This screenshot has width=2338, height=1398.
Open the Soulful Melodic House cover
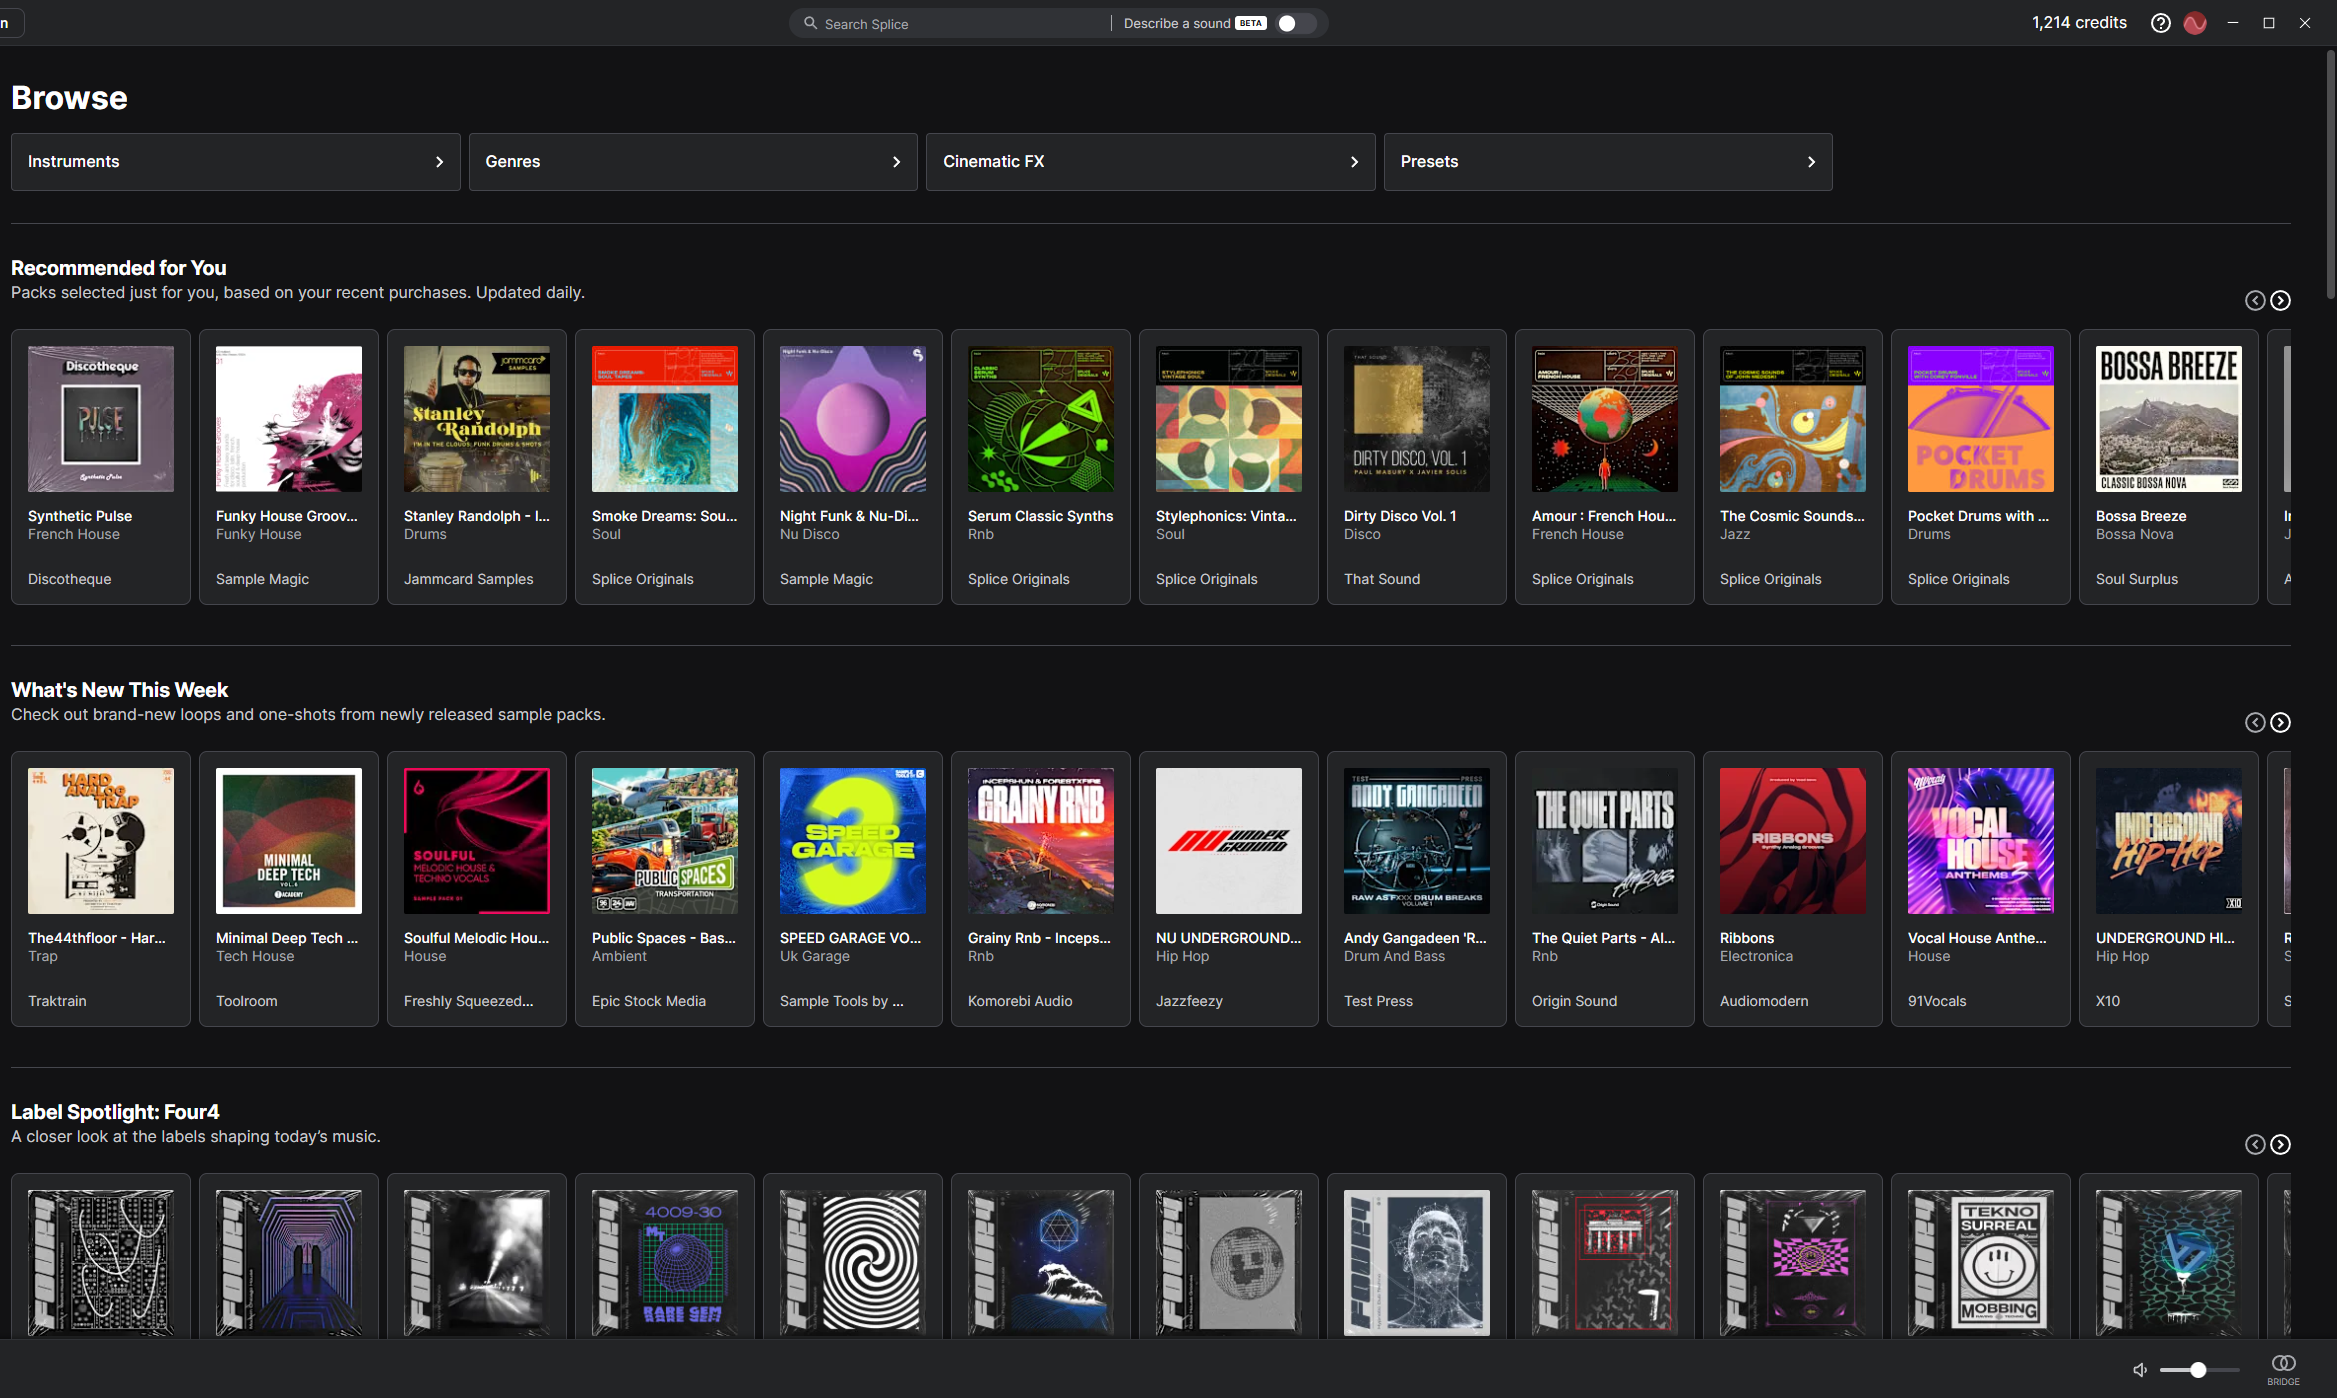tap(477, 841)
